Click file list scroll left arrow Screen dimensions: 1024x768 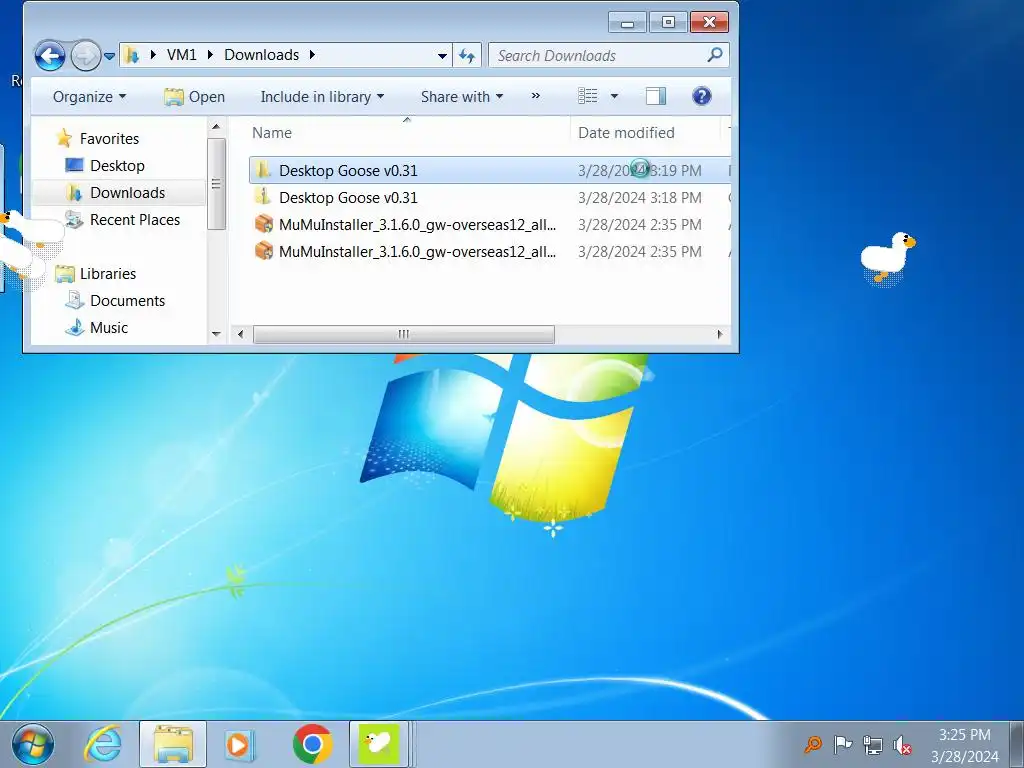pyautogui.click(x=240, y=334)
